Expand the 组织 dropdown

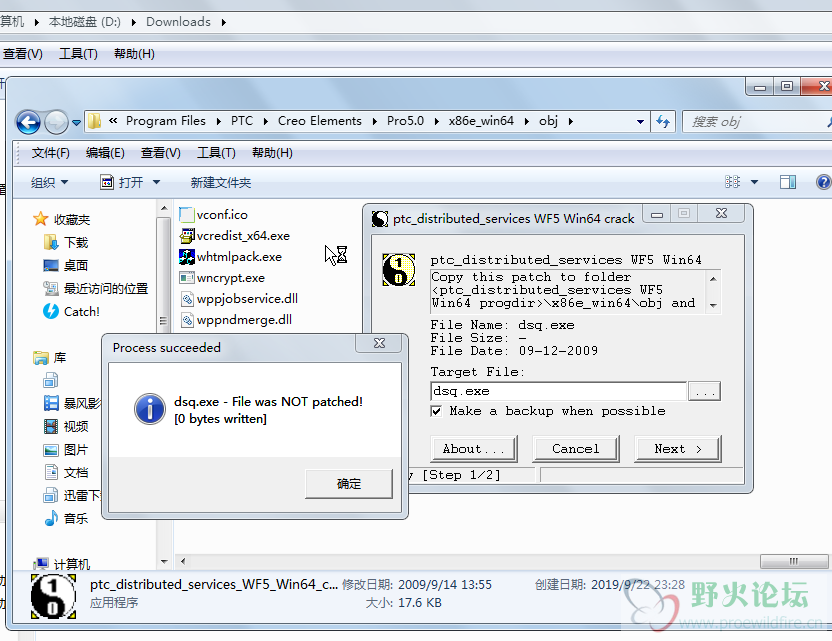[49, 183]
